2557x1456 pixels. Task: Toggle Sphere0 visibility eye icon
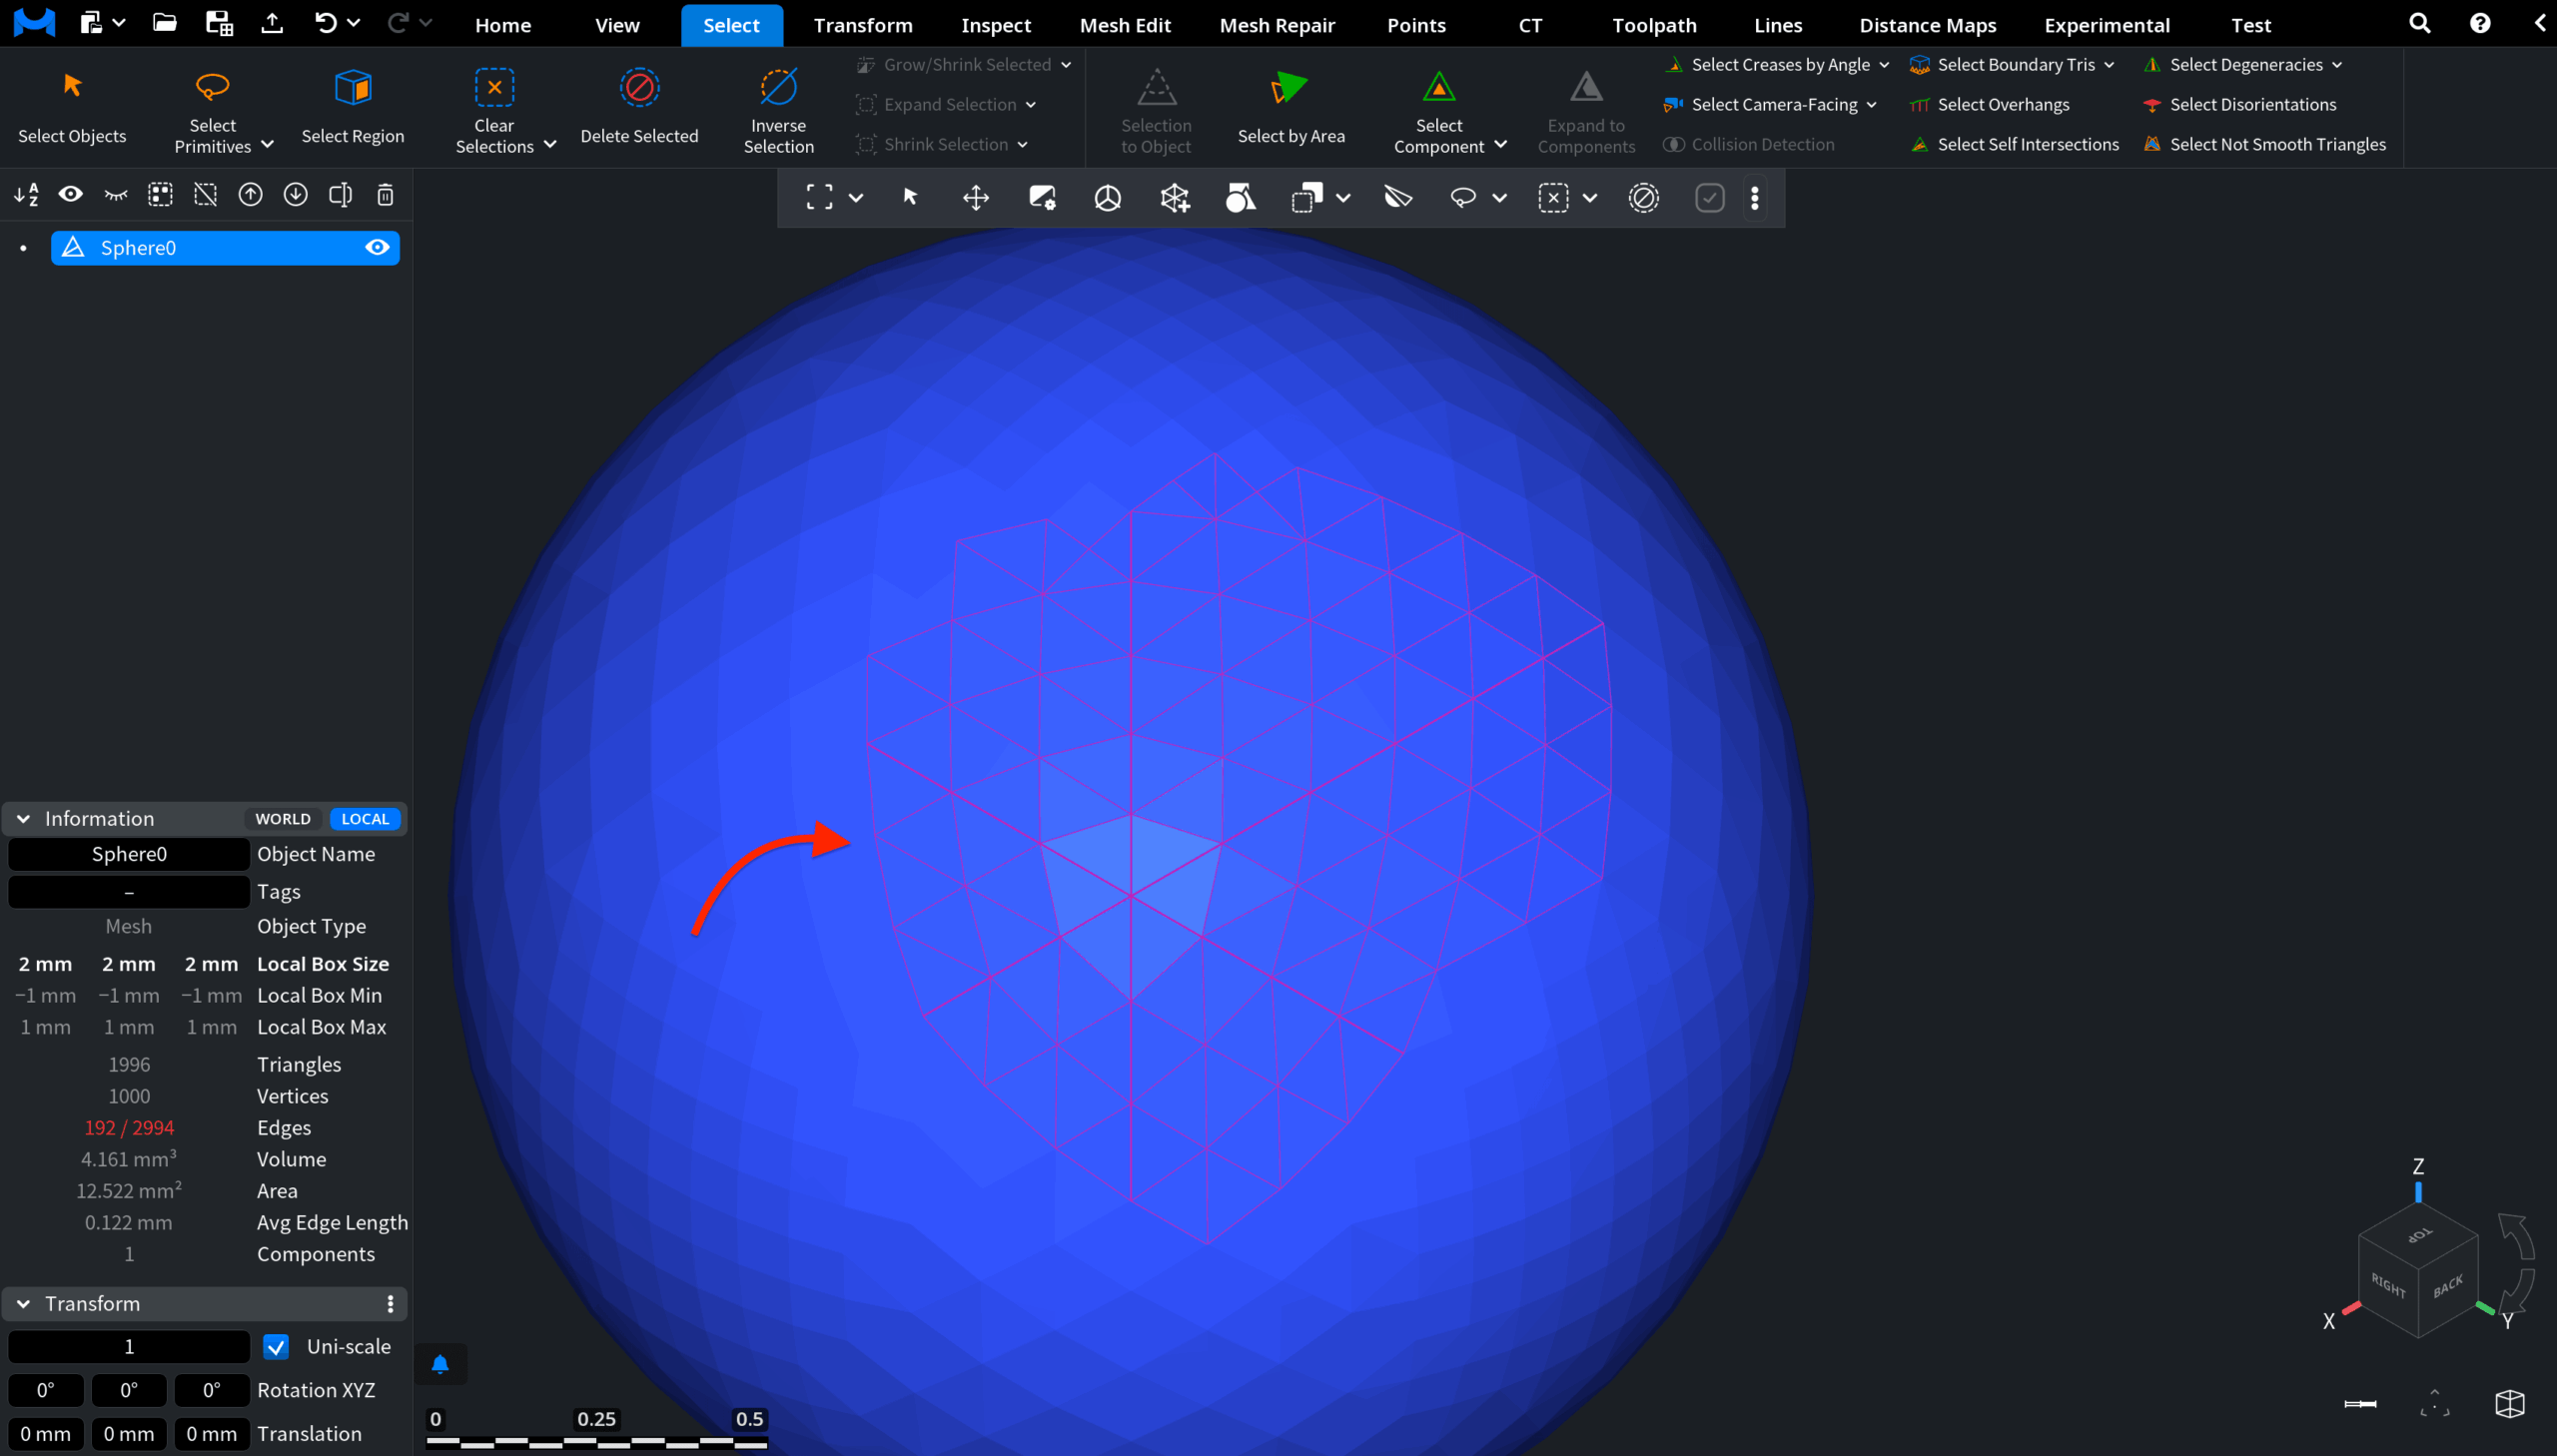[377, 247]
